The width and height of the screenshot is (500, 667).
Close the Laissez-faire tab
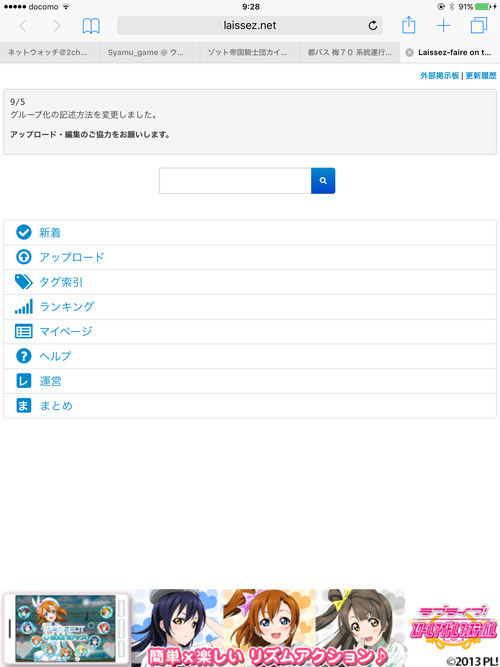click(409, 53)
